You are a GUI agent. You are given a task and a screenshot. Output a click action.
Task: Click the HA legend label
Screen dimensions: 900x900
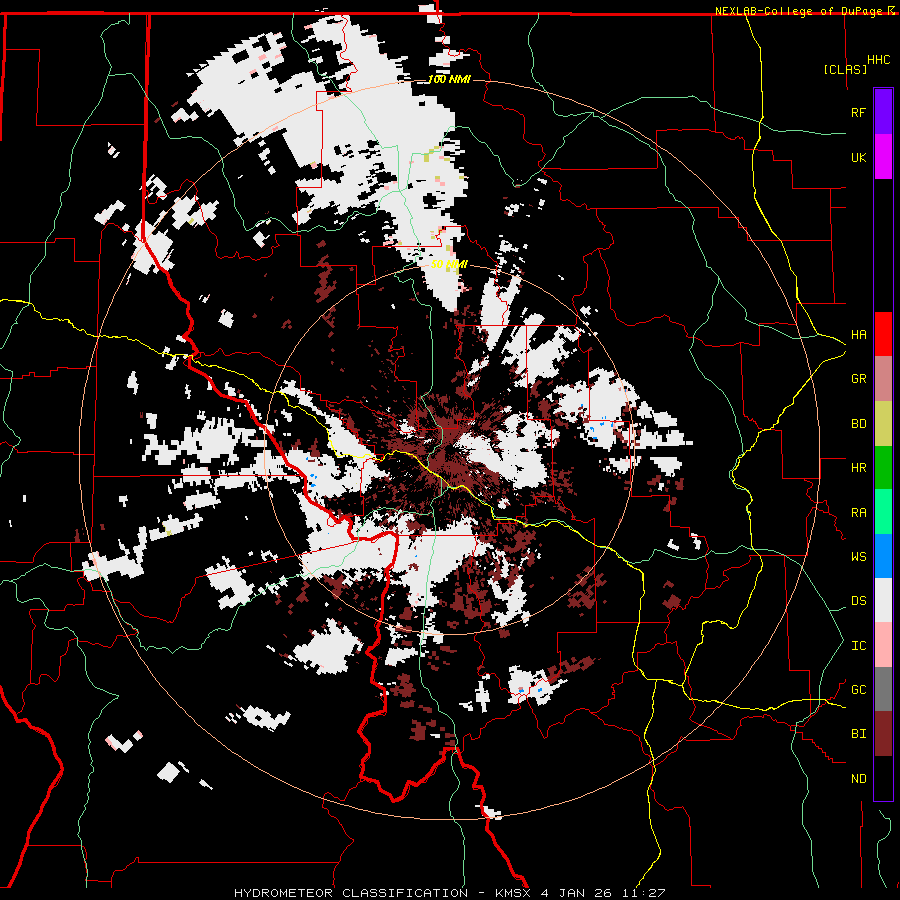[858, 334]
